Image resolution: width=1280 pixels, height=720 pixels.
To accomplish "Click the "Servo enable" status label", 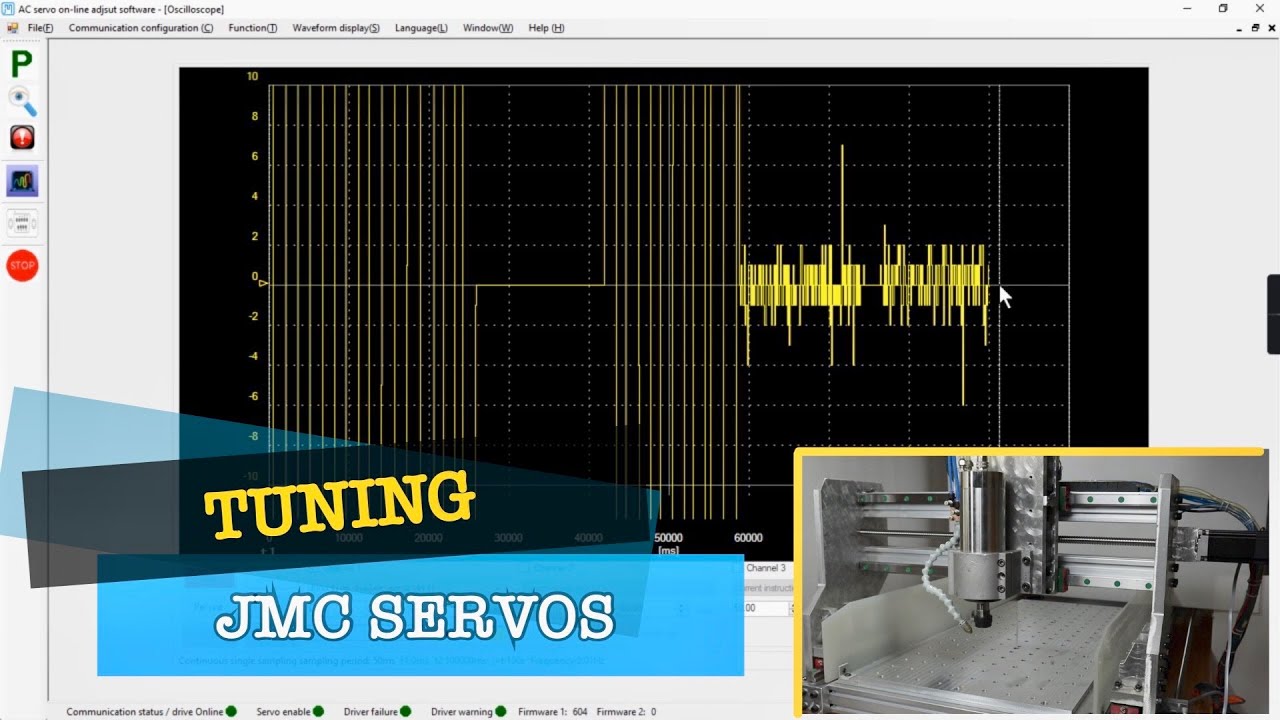I will [x=284, y=712].
